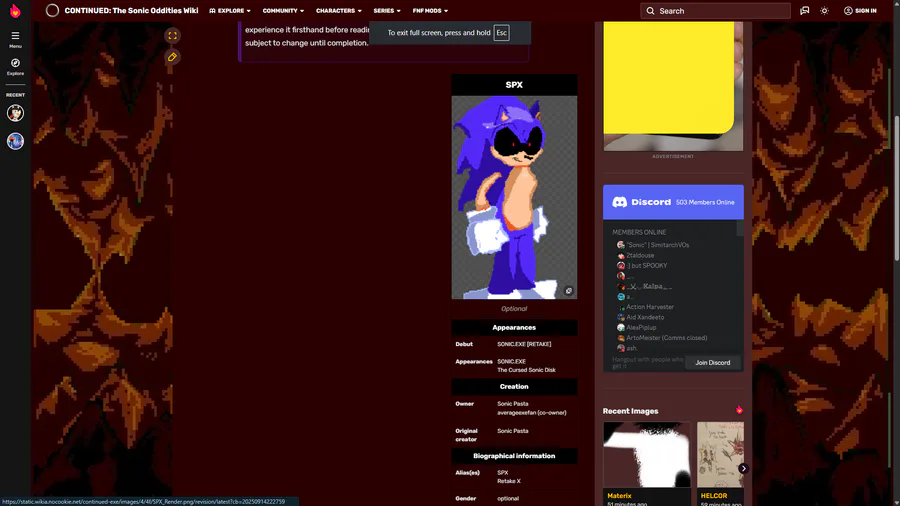
Task: Click Discord member "2taldouse"
Action: click(640, 255)
